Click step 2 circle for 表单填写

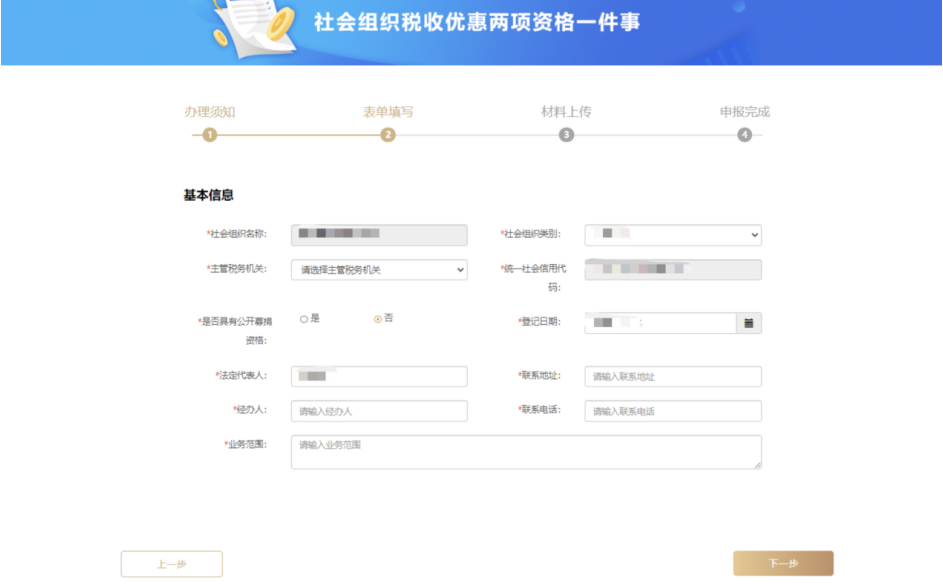click(x=388, y=135)
